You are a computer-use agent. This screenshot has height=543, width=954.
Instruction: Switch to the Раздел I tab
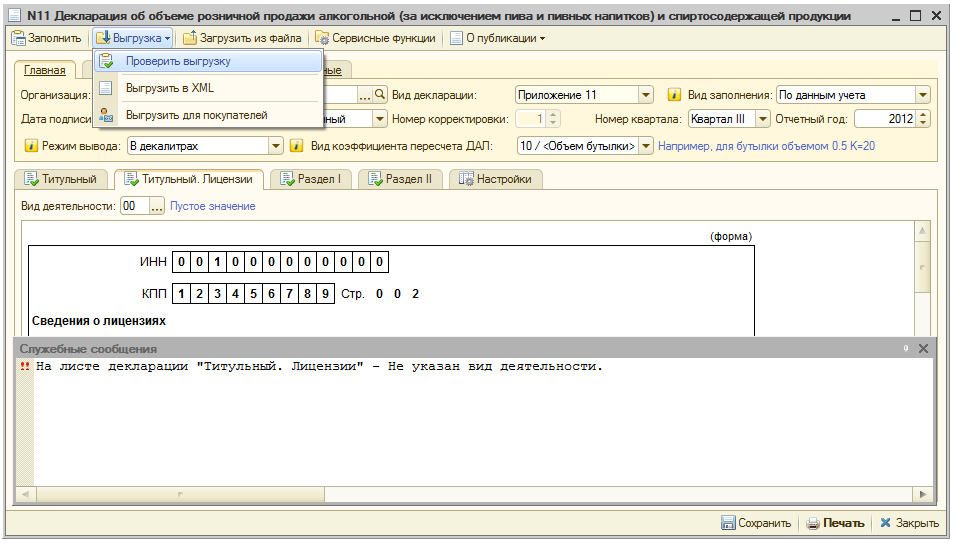pyautogui.click(x=312, y=179)
